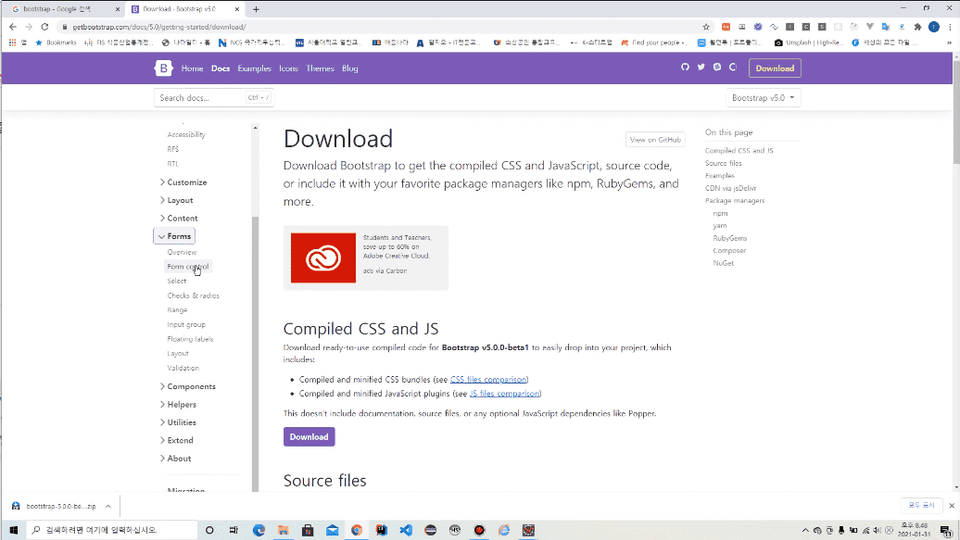Open a new browser tab with plus icon
The image size is (960, 540).
tap(256, 9)
